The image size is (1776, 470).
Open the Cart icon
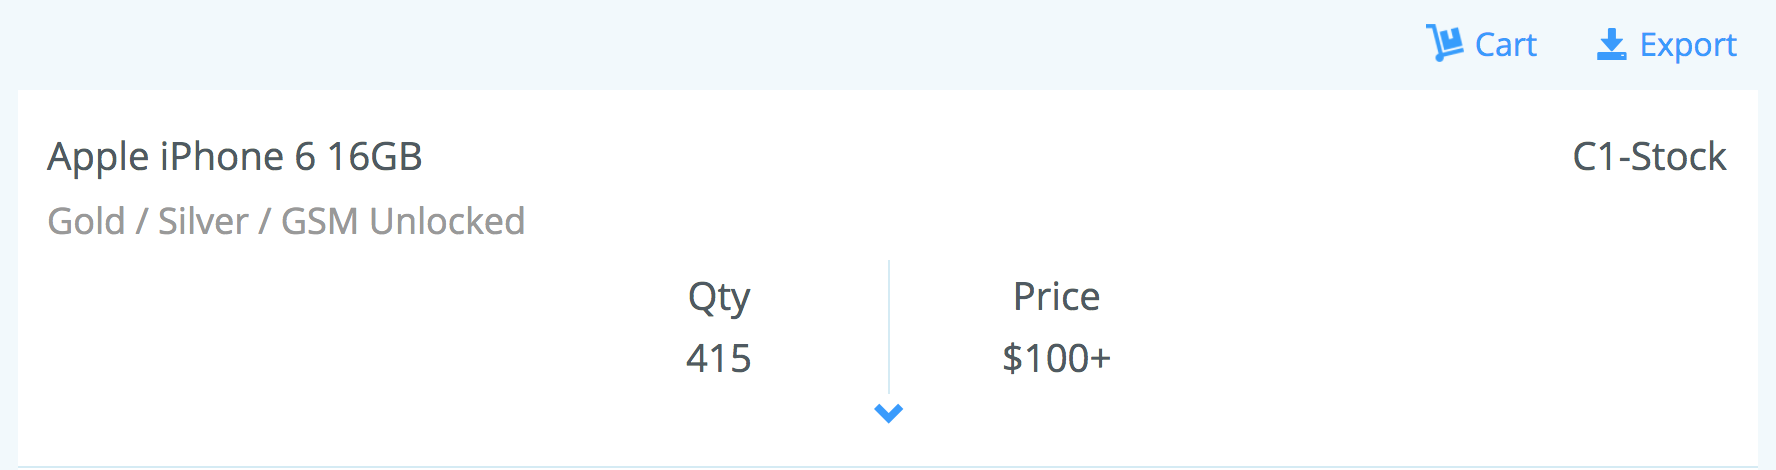point(1444,43)
